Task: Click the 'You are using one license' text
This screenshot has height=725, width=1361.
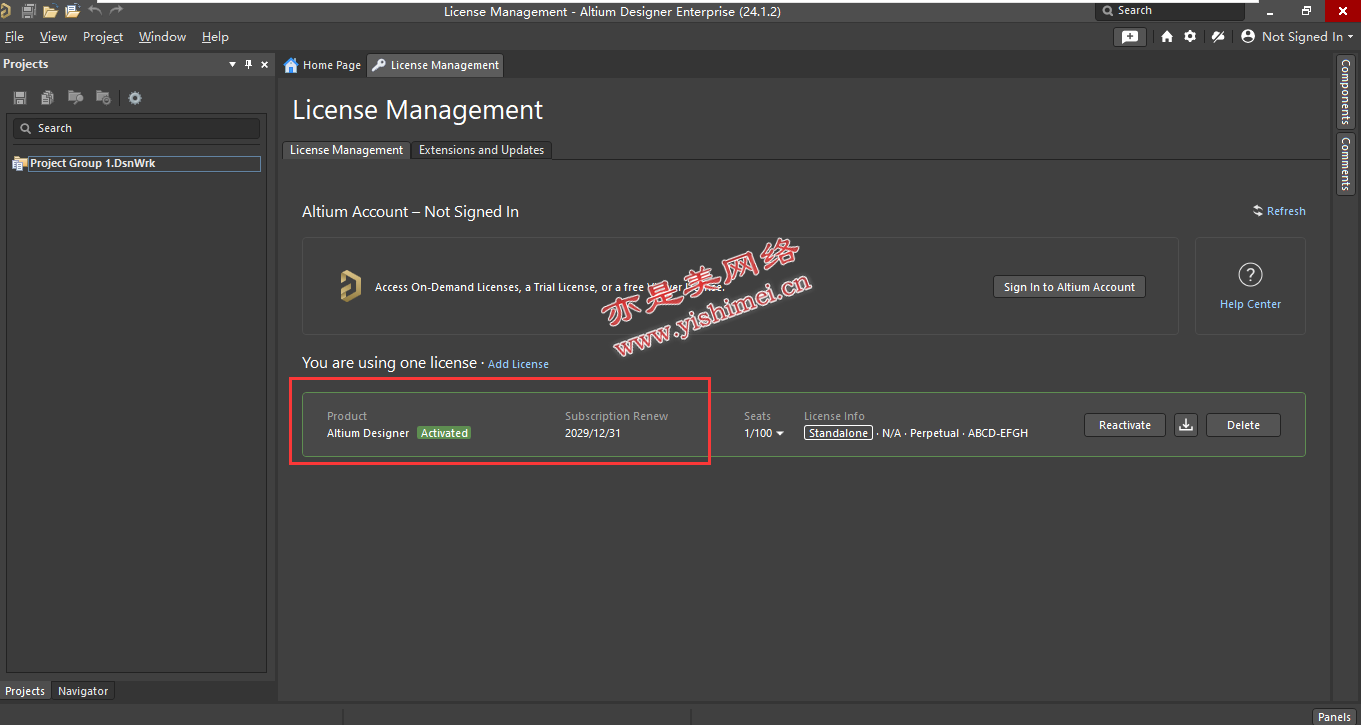Action: click(389, 363)
